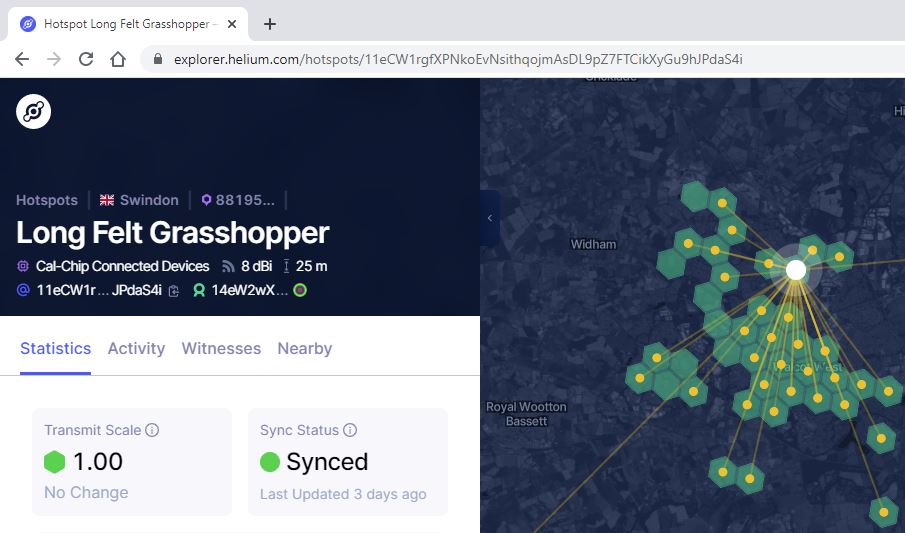The image size is (905, 533).
Task: Click the Royal Wootton Bassett map label
Action: tap(526, 414)
